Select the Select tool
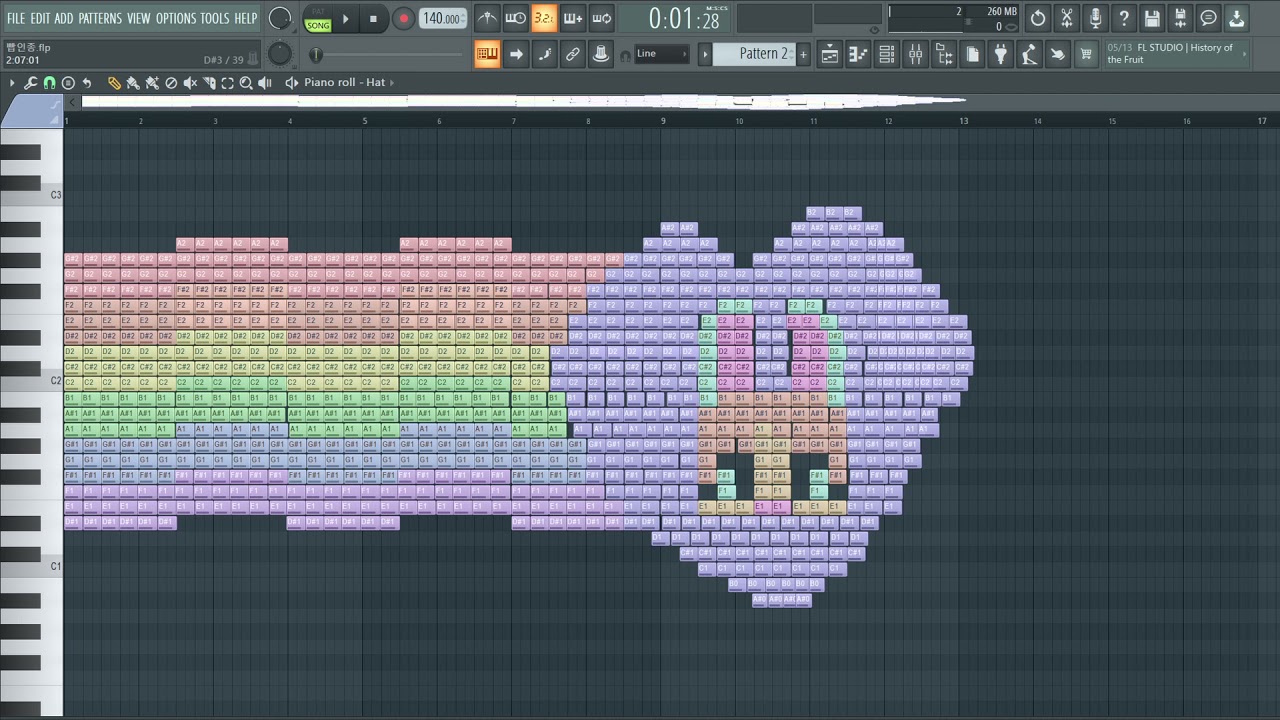 pos(227,83)
